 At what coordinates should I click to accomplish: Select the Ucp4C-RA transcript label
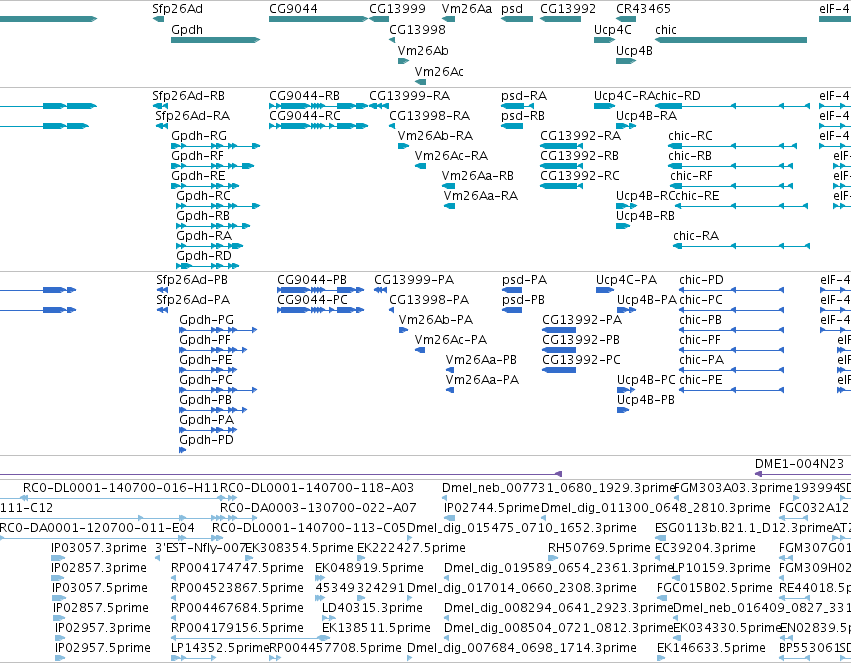click(624, 95)
